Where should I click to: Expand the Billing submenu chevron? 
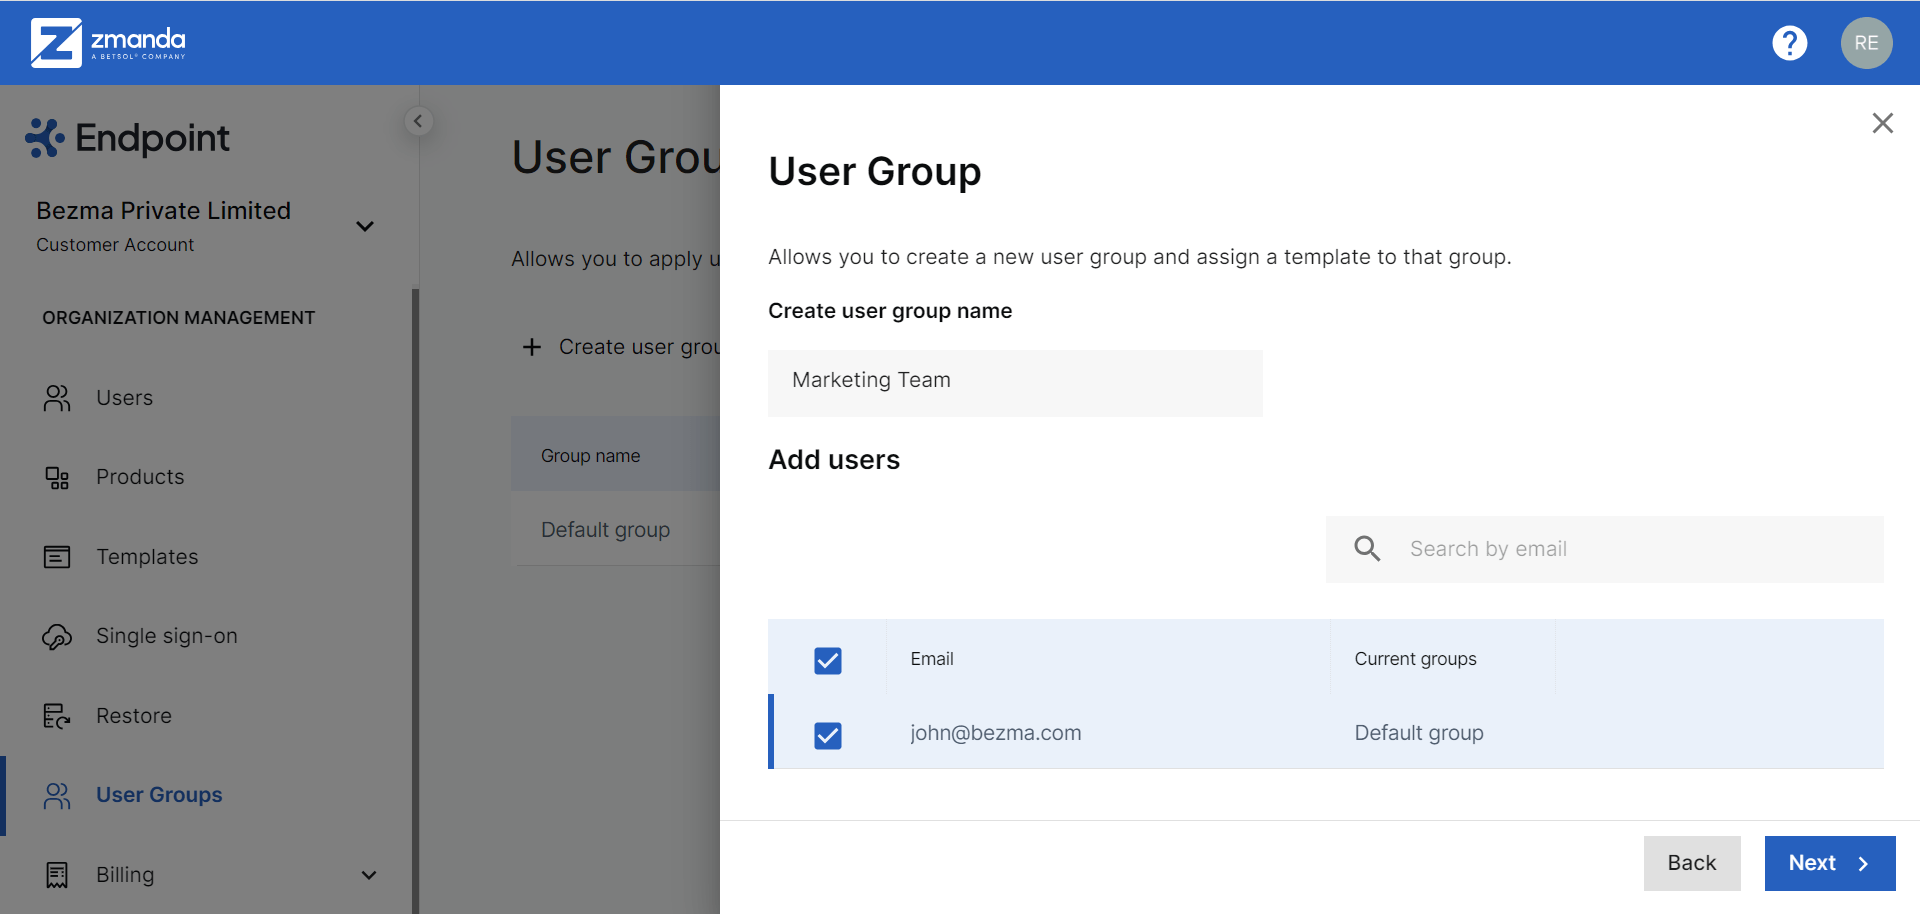point(369,875)
